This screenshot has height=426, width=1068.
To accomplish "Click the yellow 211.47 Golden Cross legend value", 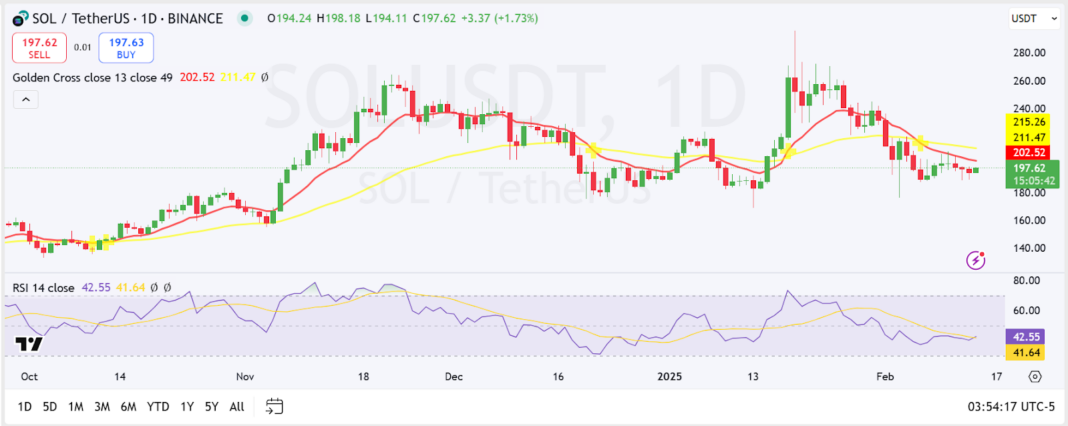I will [237, 78].
